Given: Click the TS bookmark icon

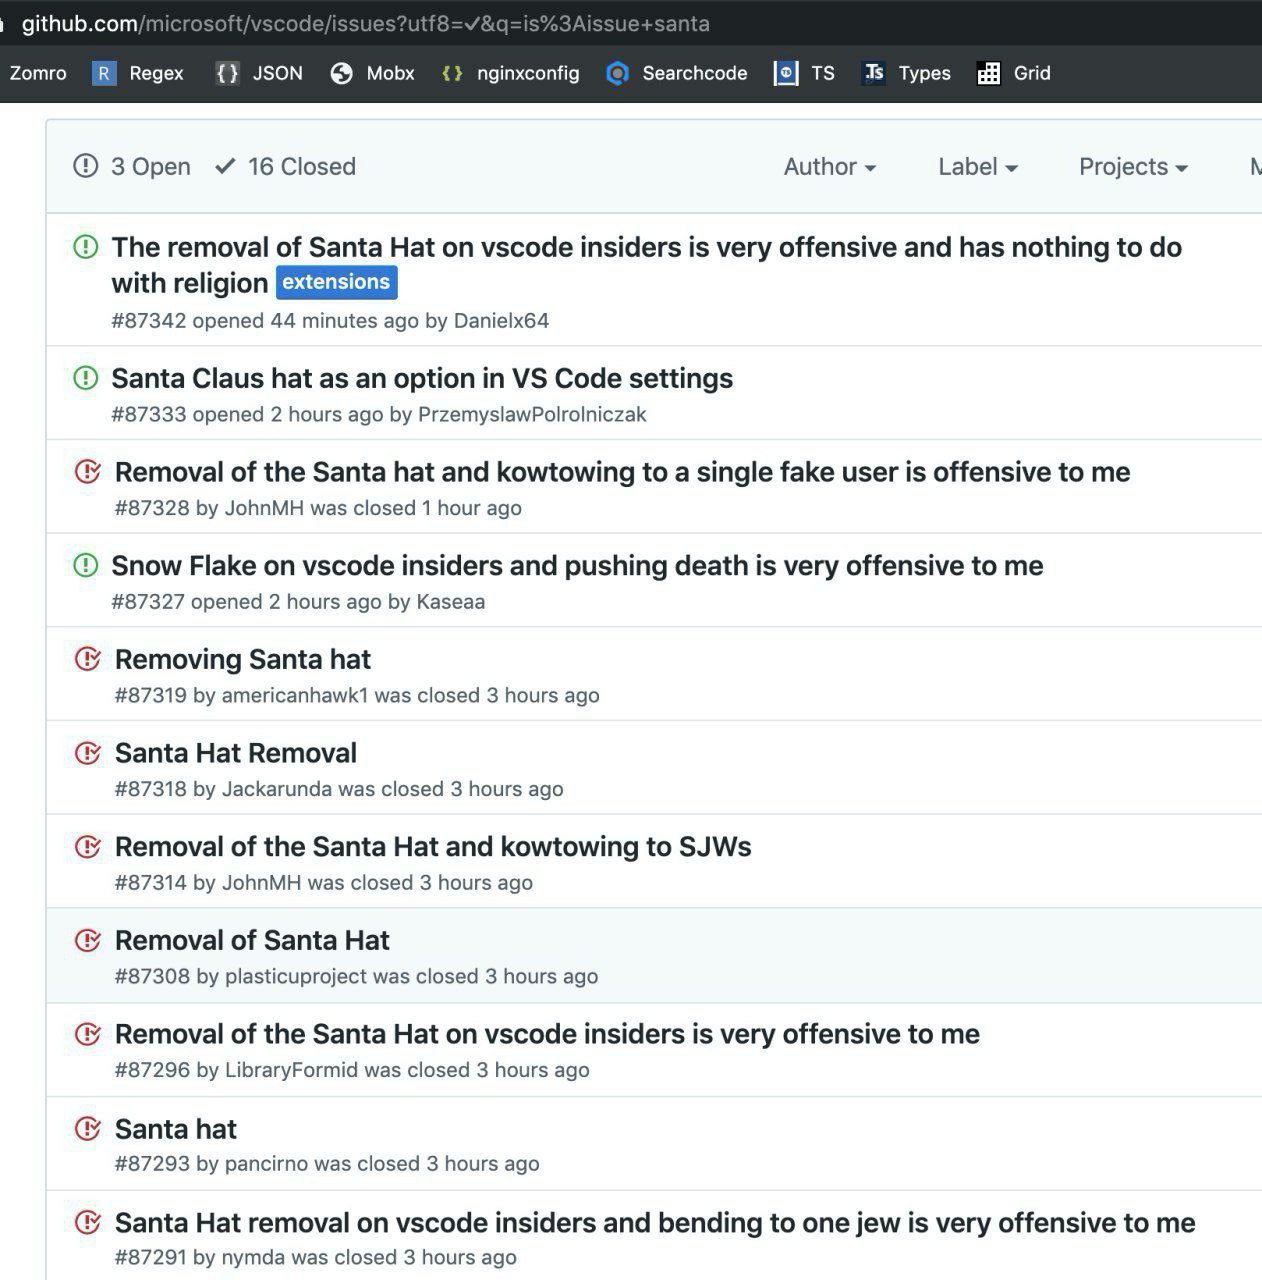Looking at the screenshot, I should click(x=786, y=73).
